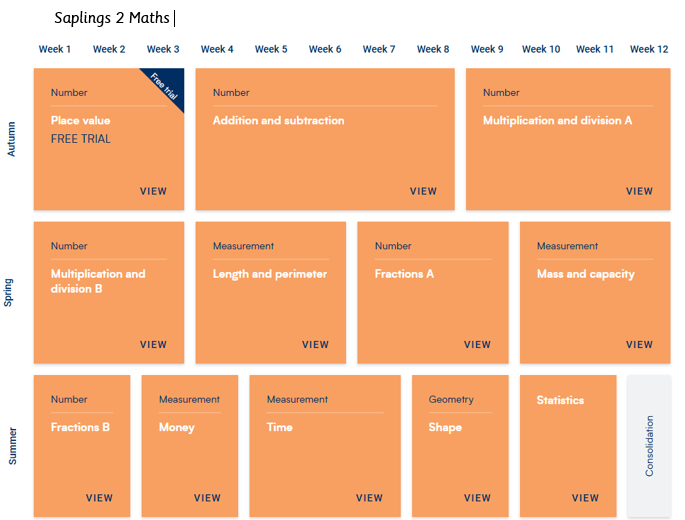Click the Summer term label
The image size is (685, 520).
pos(12,446)
